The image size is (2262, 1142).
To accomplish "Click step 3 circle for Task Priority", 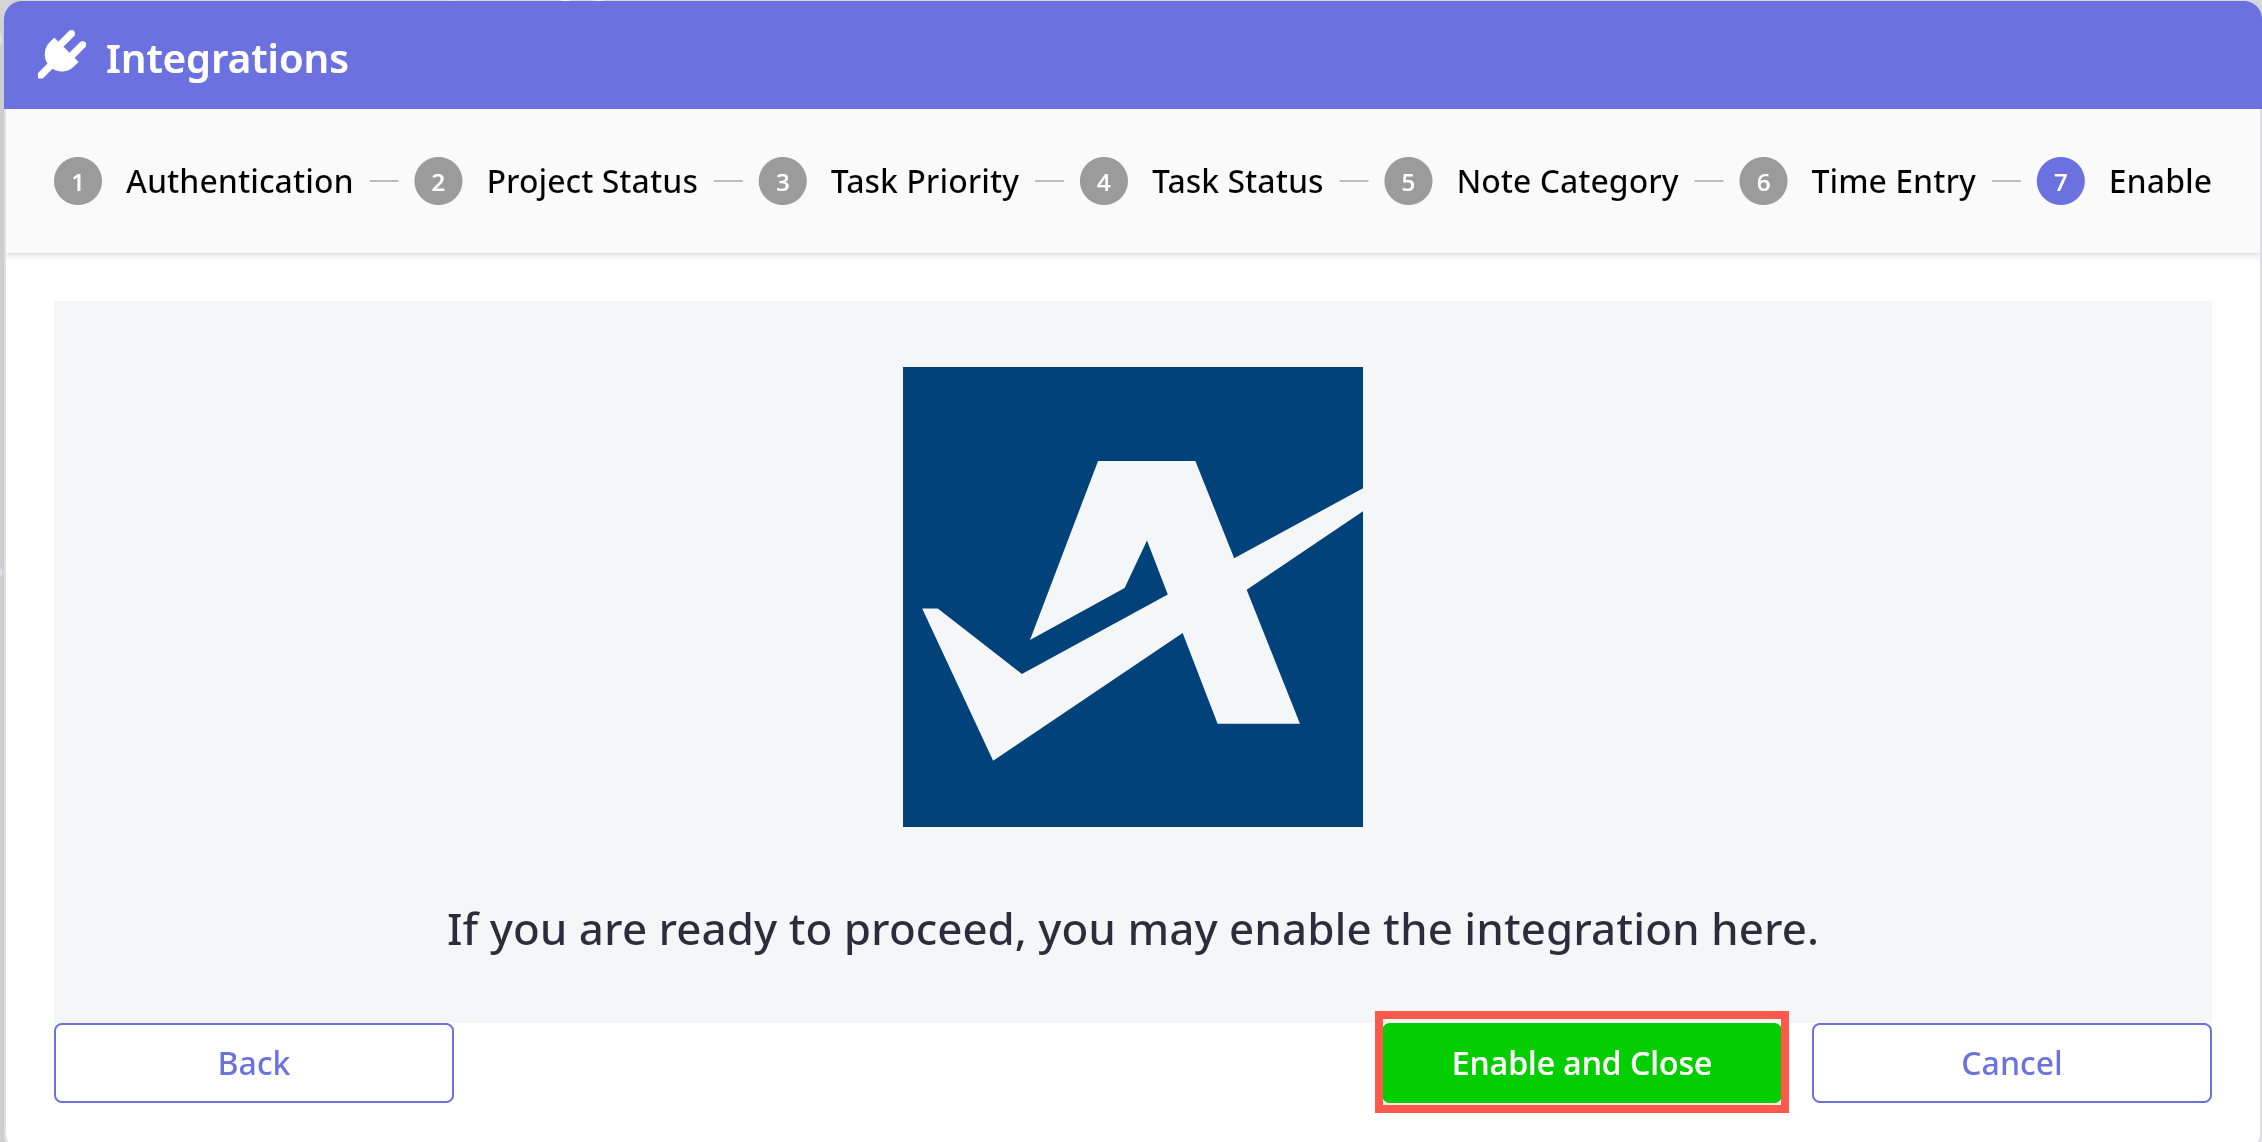I will [x=782, y=182].
